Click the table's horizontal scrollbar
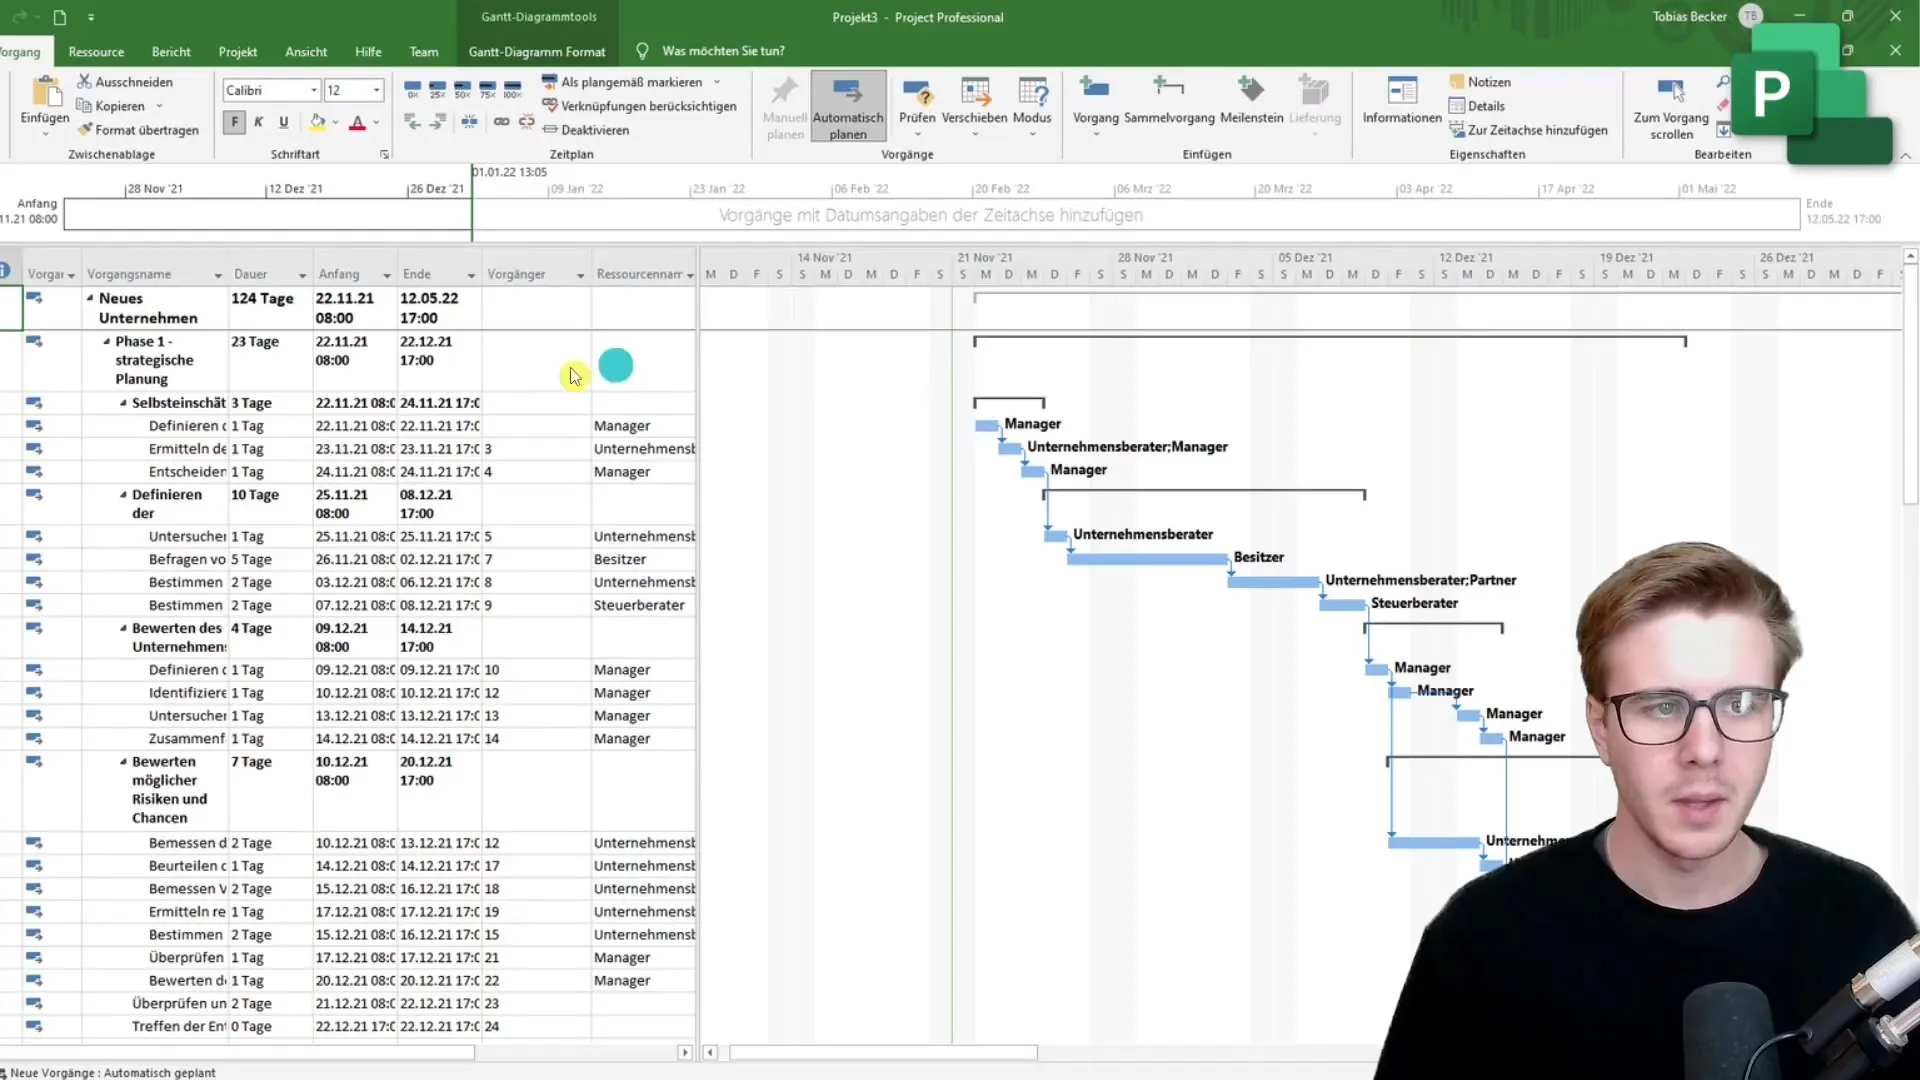Screen dimensions: 1920x1080 pyautogui.click(x=237, y=1052)
